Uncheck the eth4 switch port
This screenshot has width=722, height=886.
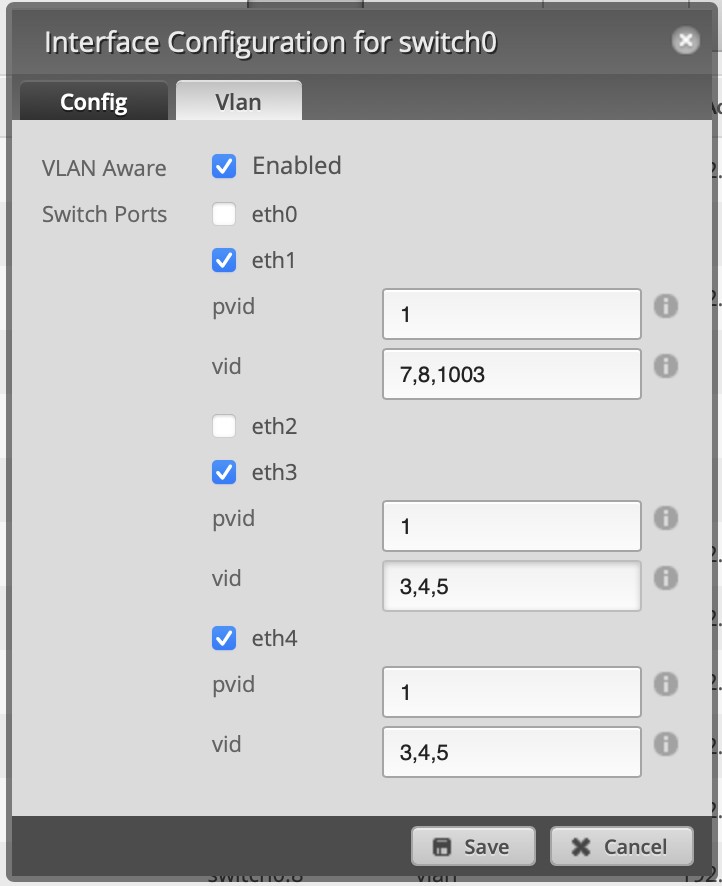(x=224, y=639)
